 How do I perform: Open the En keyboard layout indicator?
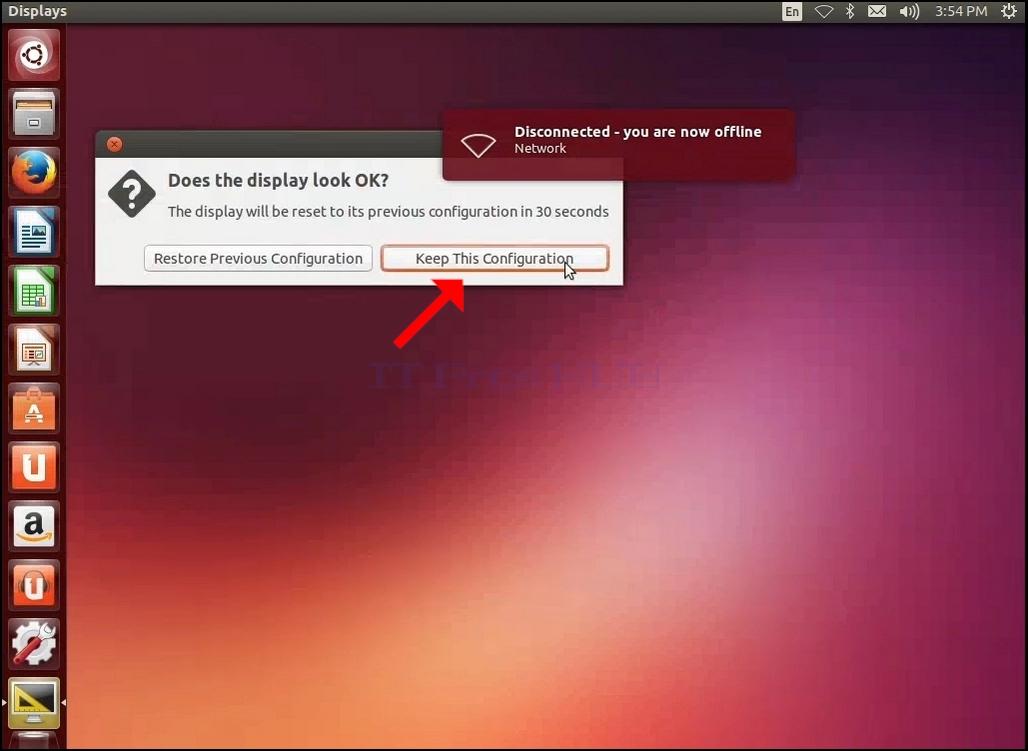pos(792,11)
